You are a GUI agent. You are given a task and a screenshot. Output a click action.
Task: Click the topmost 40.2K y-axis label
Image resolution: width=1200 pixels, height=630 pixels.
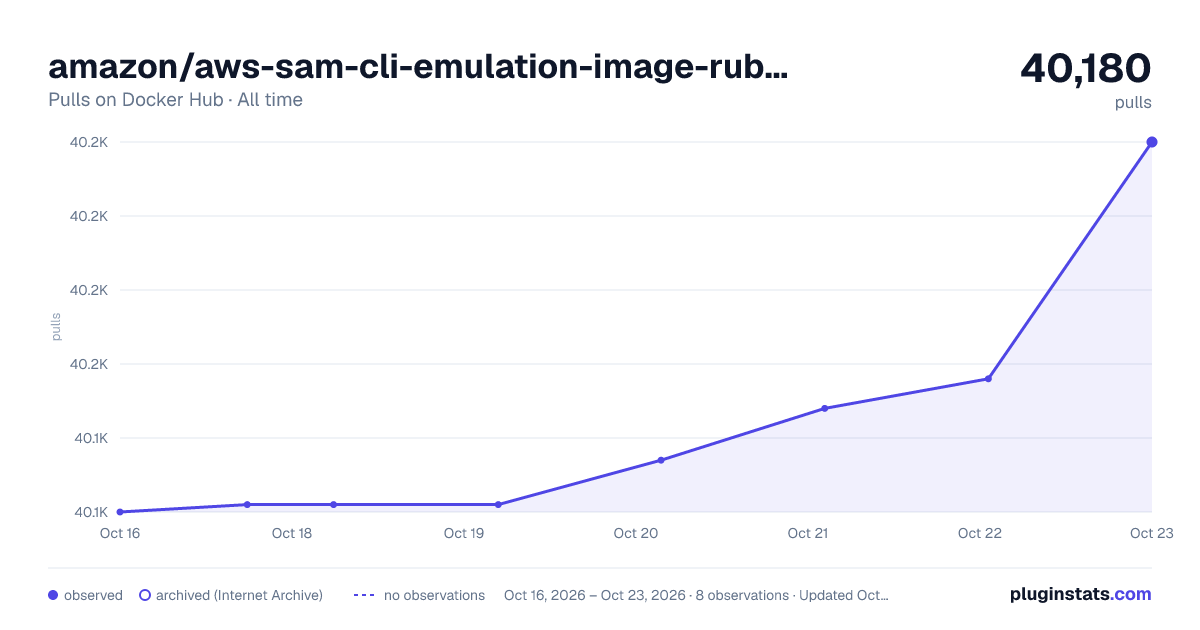point(88,142)
